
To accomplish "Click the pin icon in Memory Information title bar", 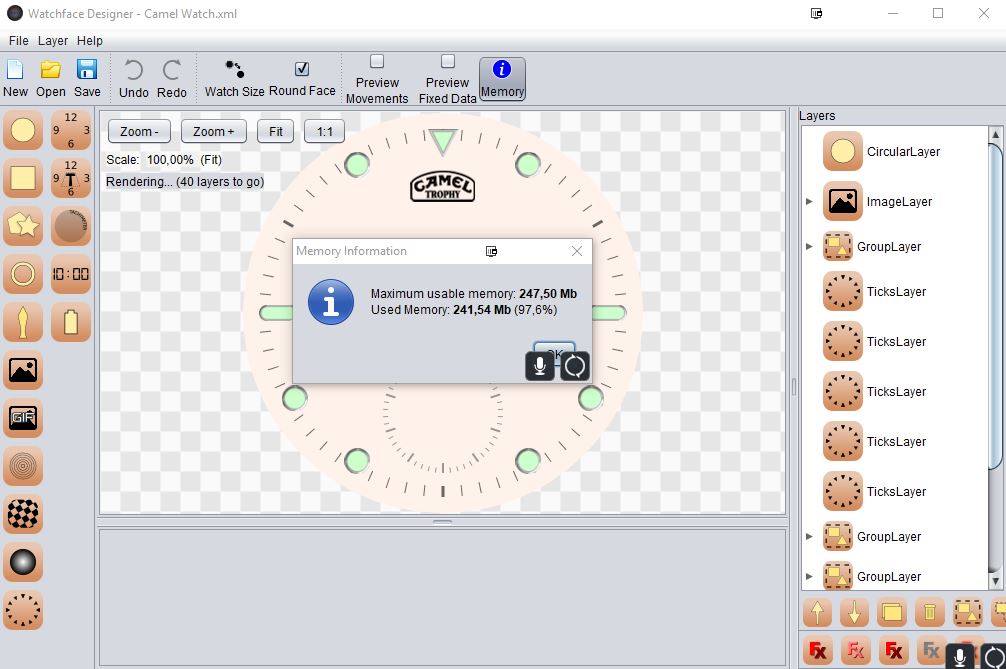I will pos(491,251).
